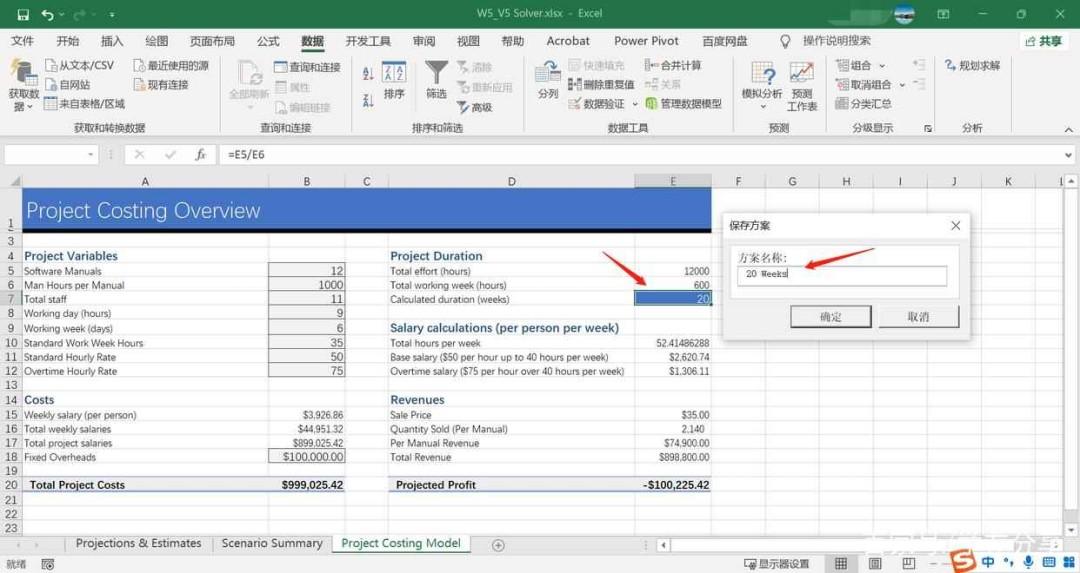Screen dimensions: 1080x573
Task: Switch to Power Pivot tab
Action: point(646,41)
